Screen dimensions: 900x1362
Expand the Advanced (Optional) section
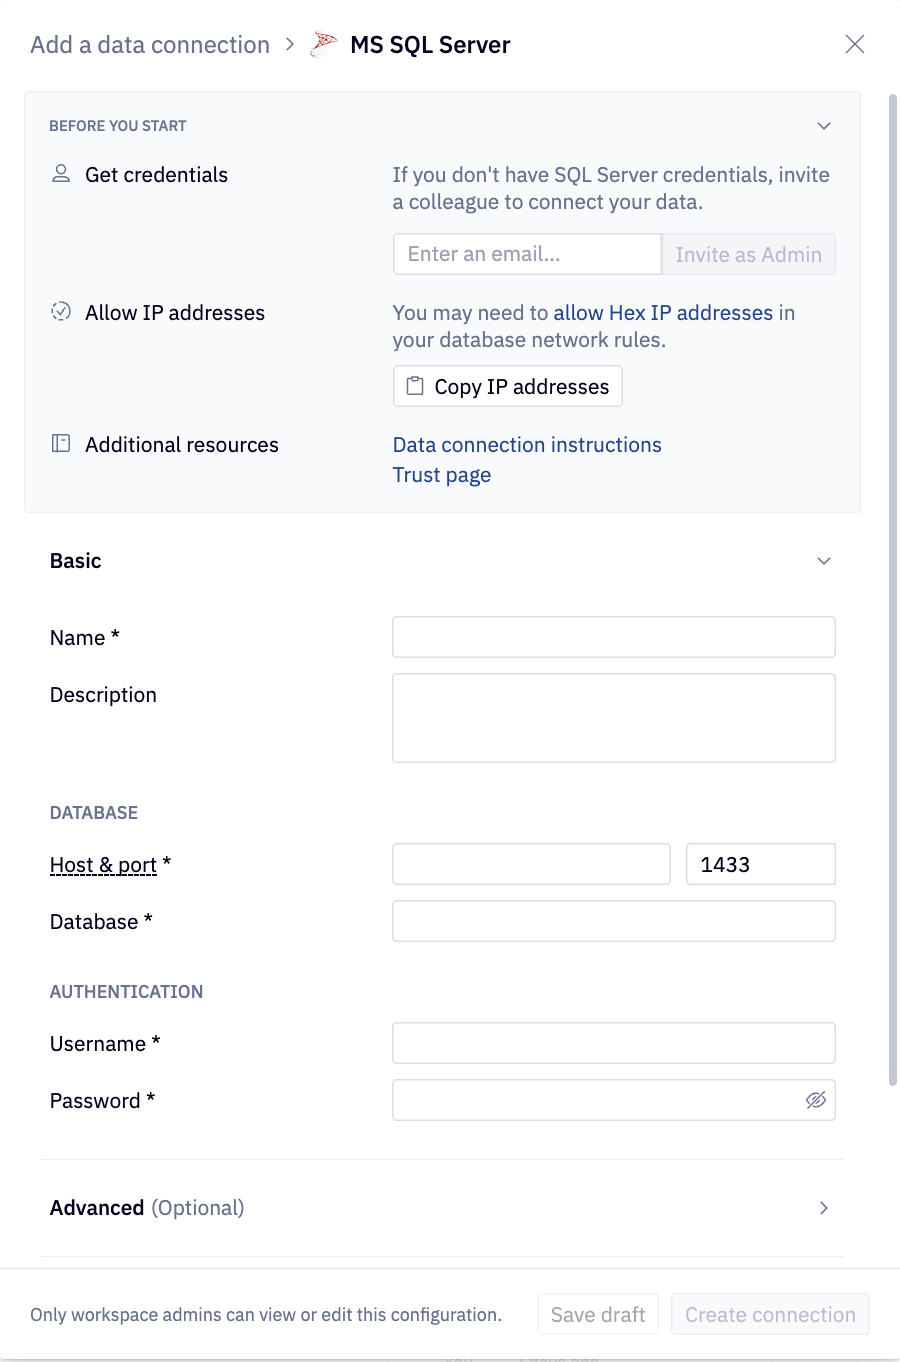point(824,1208)
